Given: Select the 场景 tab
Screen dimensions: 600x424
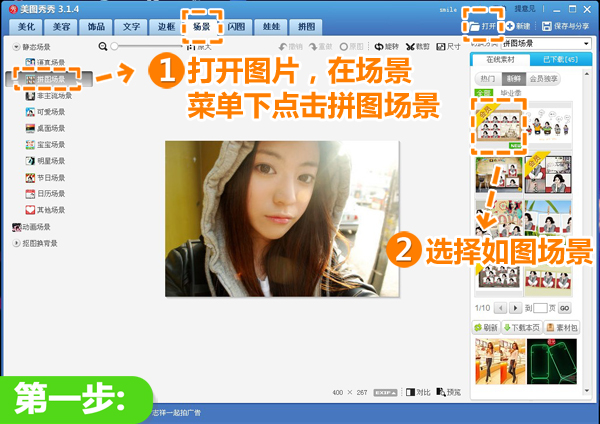Looking at the screenshot, I should click(x=202, y=27).
